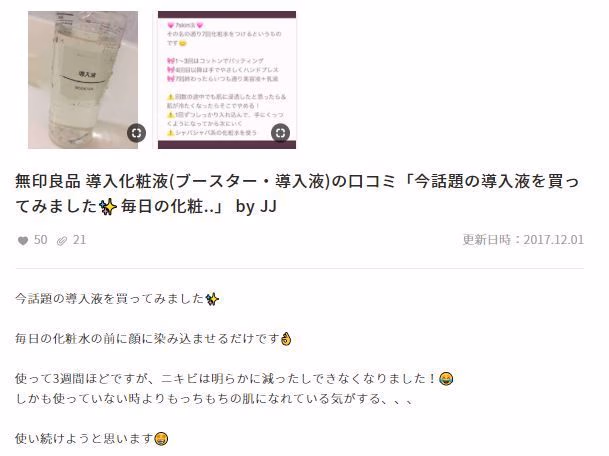Click the line しかも使っていない時よりもっちもち
The width and height of the screenshot is (609, 456).
[215, 399]
